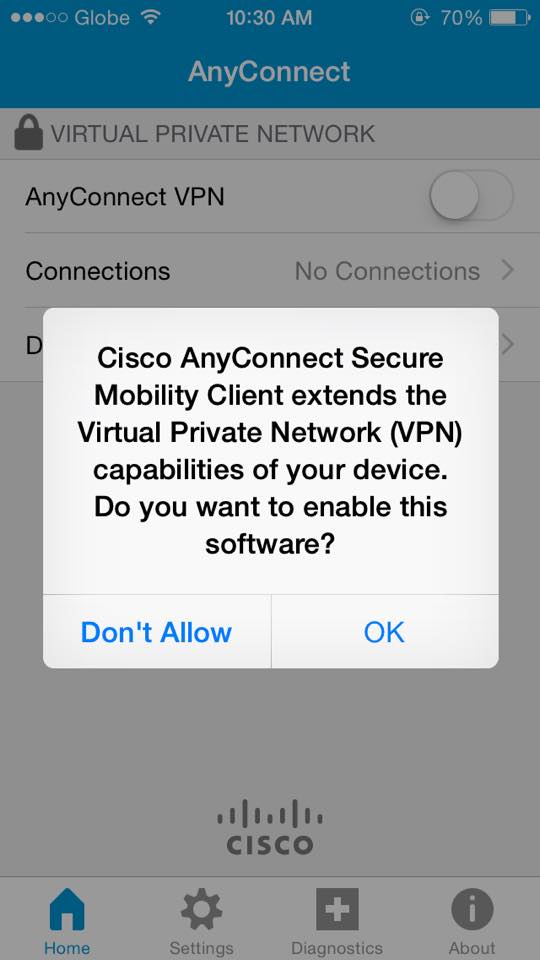This screenshot has width=540, height=960.
Task: Open the Settings gear icon
Action: [x=201, y=910]
